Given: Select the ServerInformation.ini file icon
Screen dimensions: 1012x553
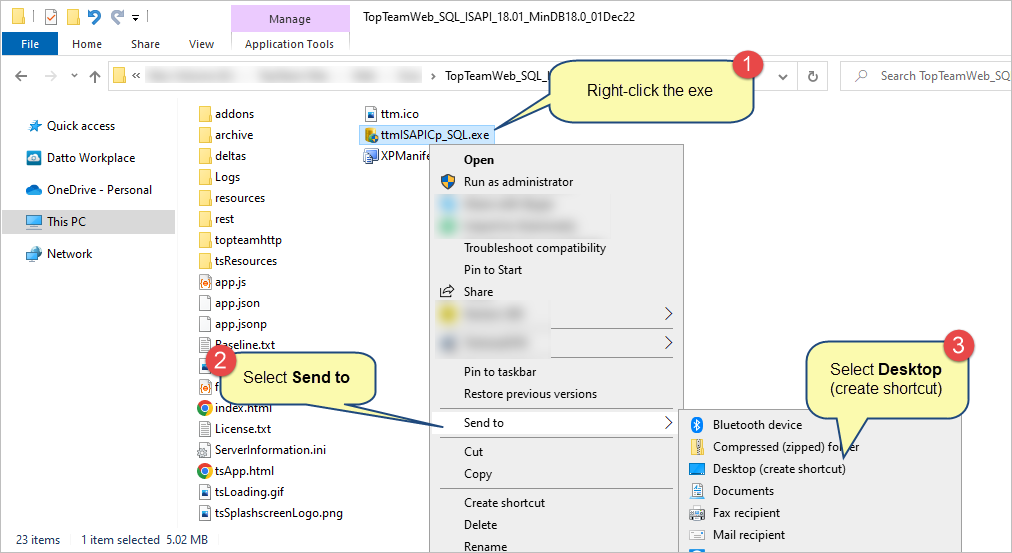Looking at the screenshot, I should click(x=205, y=450).
